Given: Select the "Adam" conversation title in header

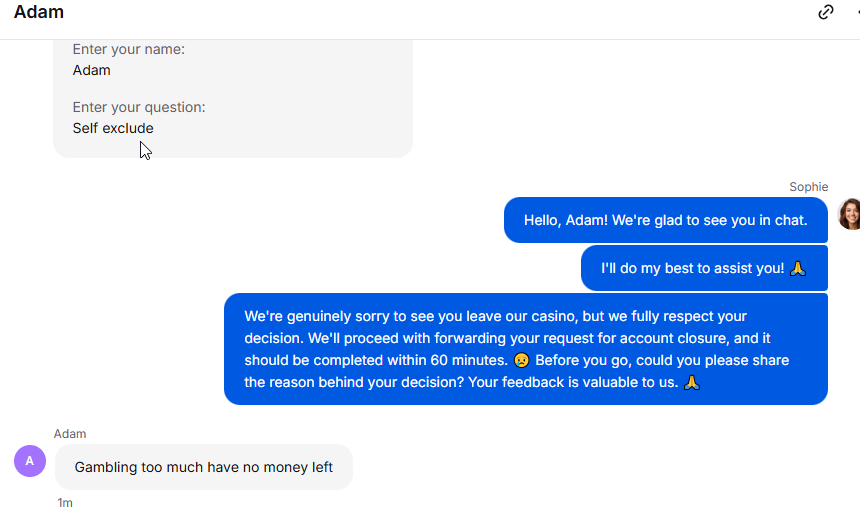Looking at the screenshot, I should [39, 12].
